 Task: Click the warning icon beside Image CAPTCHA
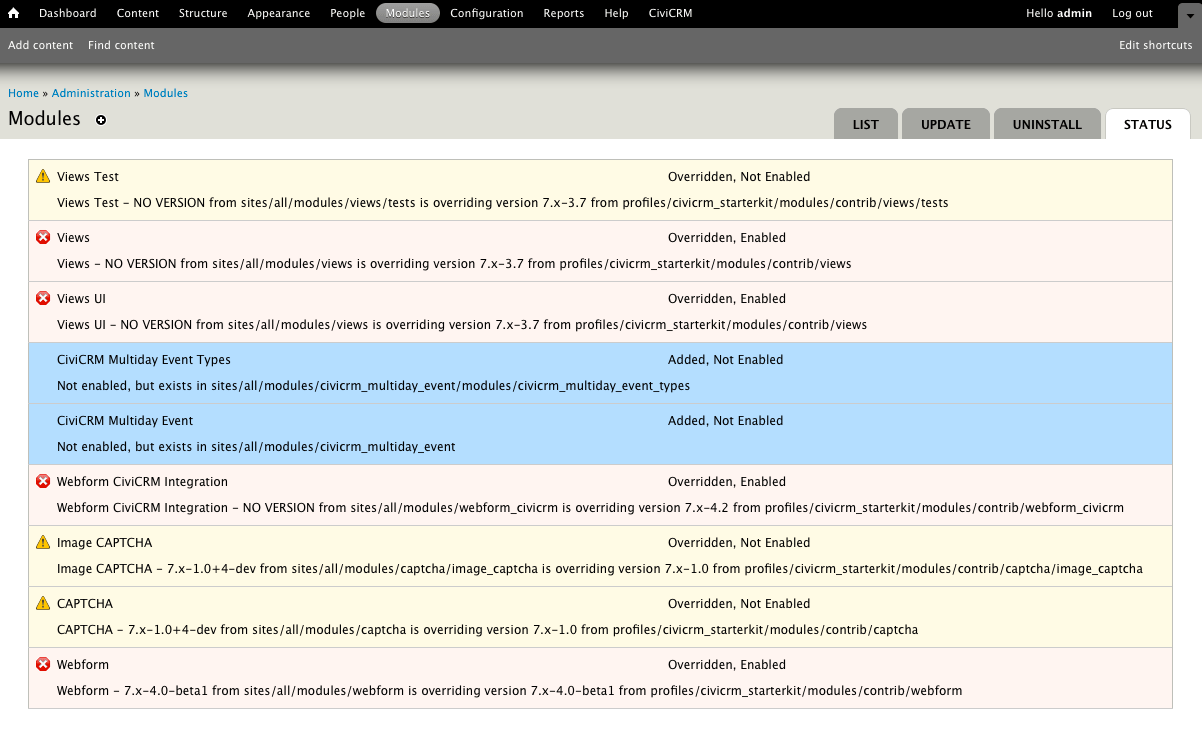(42, 542)
